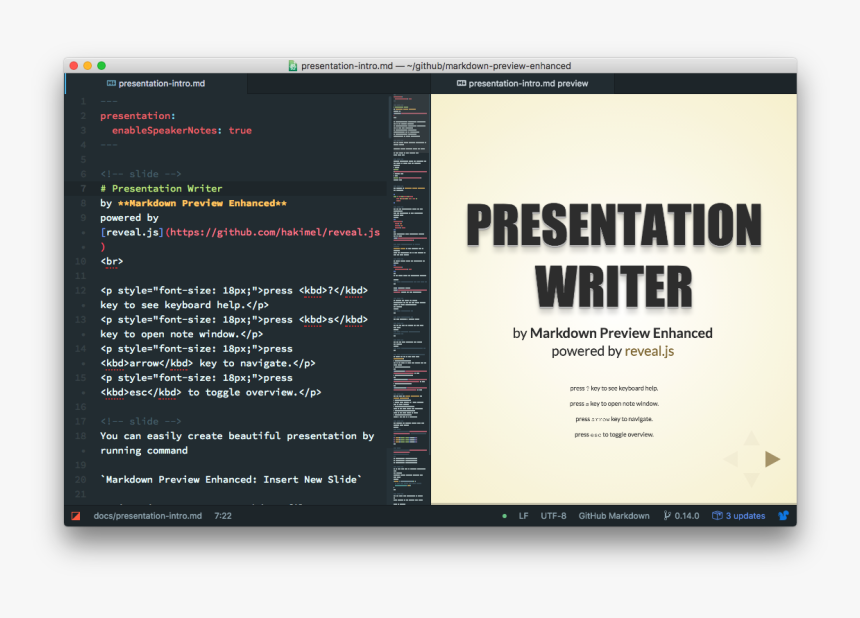
Task: Click the 'Markdown Preview Enhanced: Insert New Slide' code line
Action: coord(231,480)
